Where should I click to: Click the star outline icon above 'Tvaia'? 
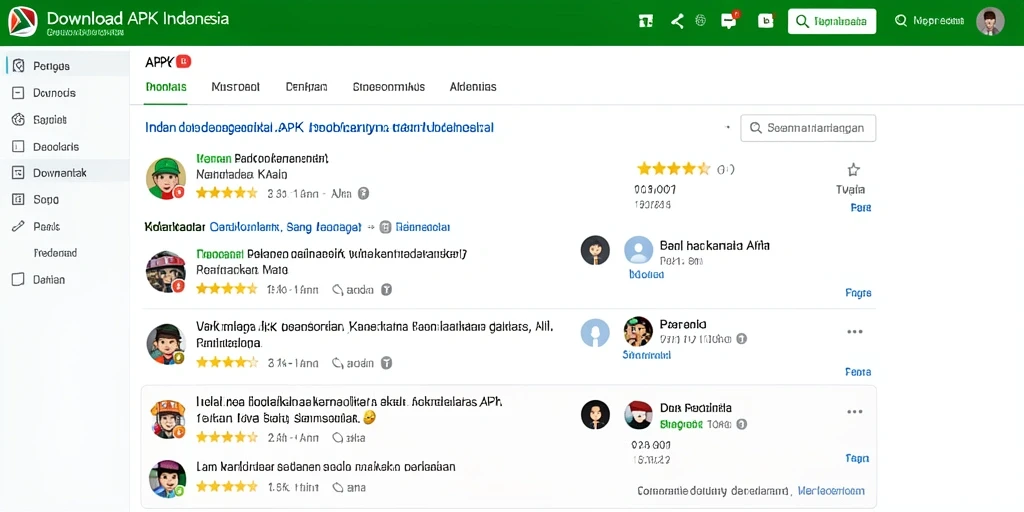point(853,170)
